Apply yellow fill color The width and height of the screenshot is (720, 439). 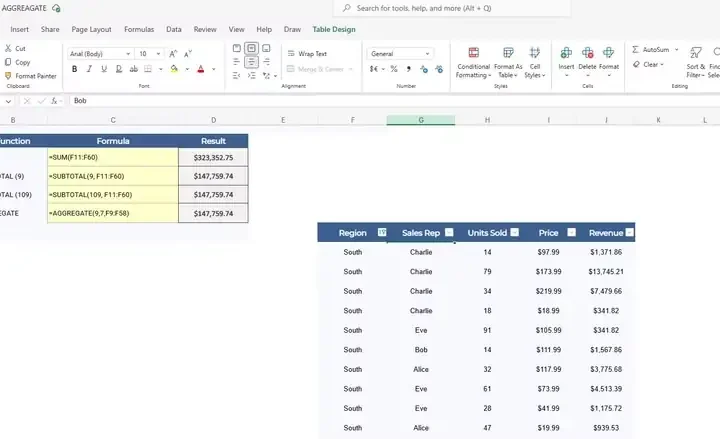[x=174, y=69]
